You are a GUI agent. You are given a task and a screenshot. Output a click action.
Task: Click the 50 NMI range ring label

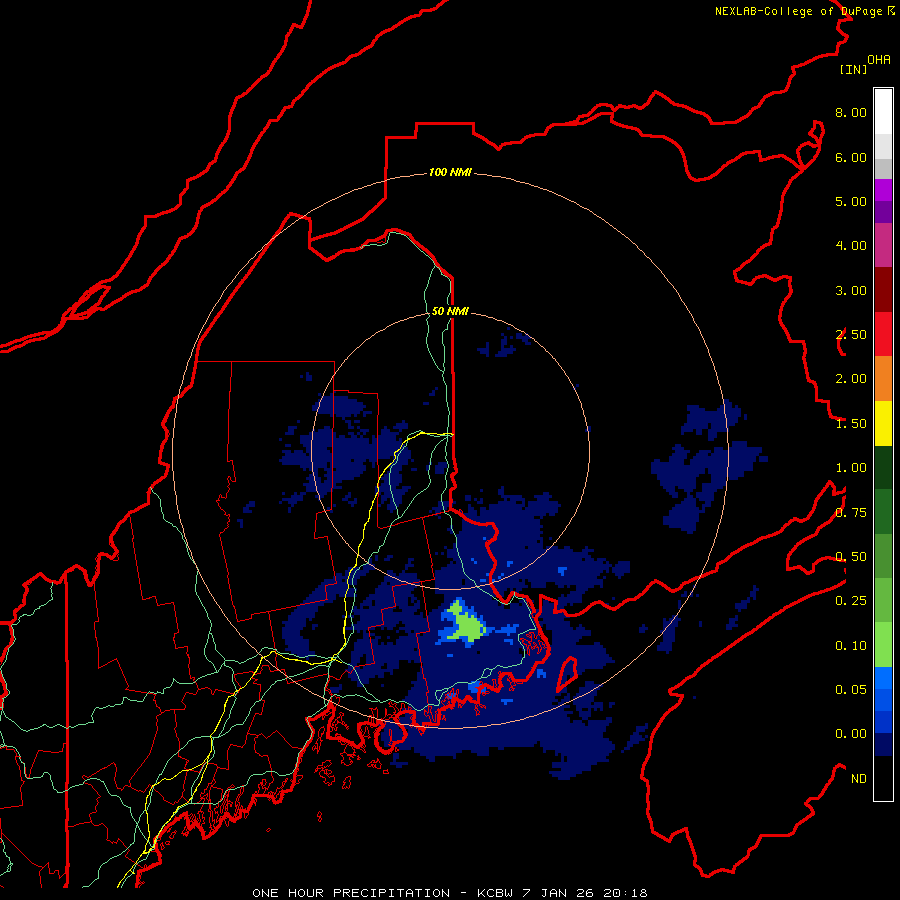tap(450, 311)
